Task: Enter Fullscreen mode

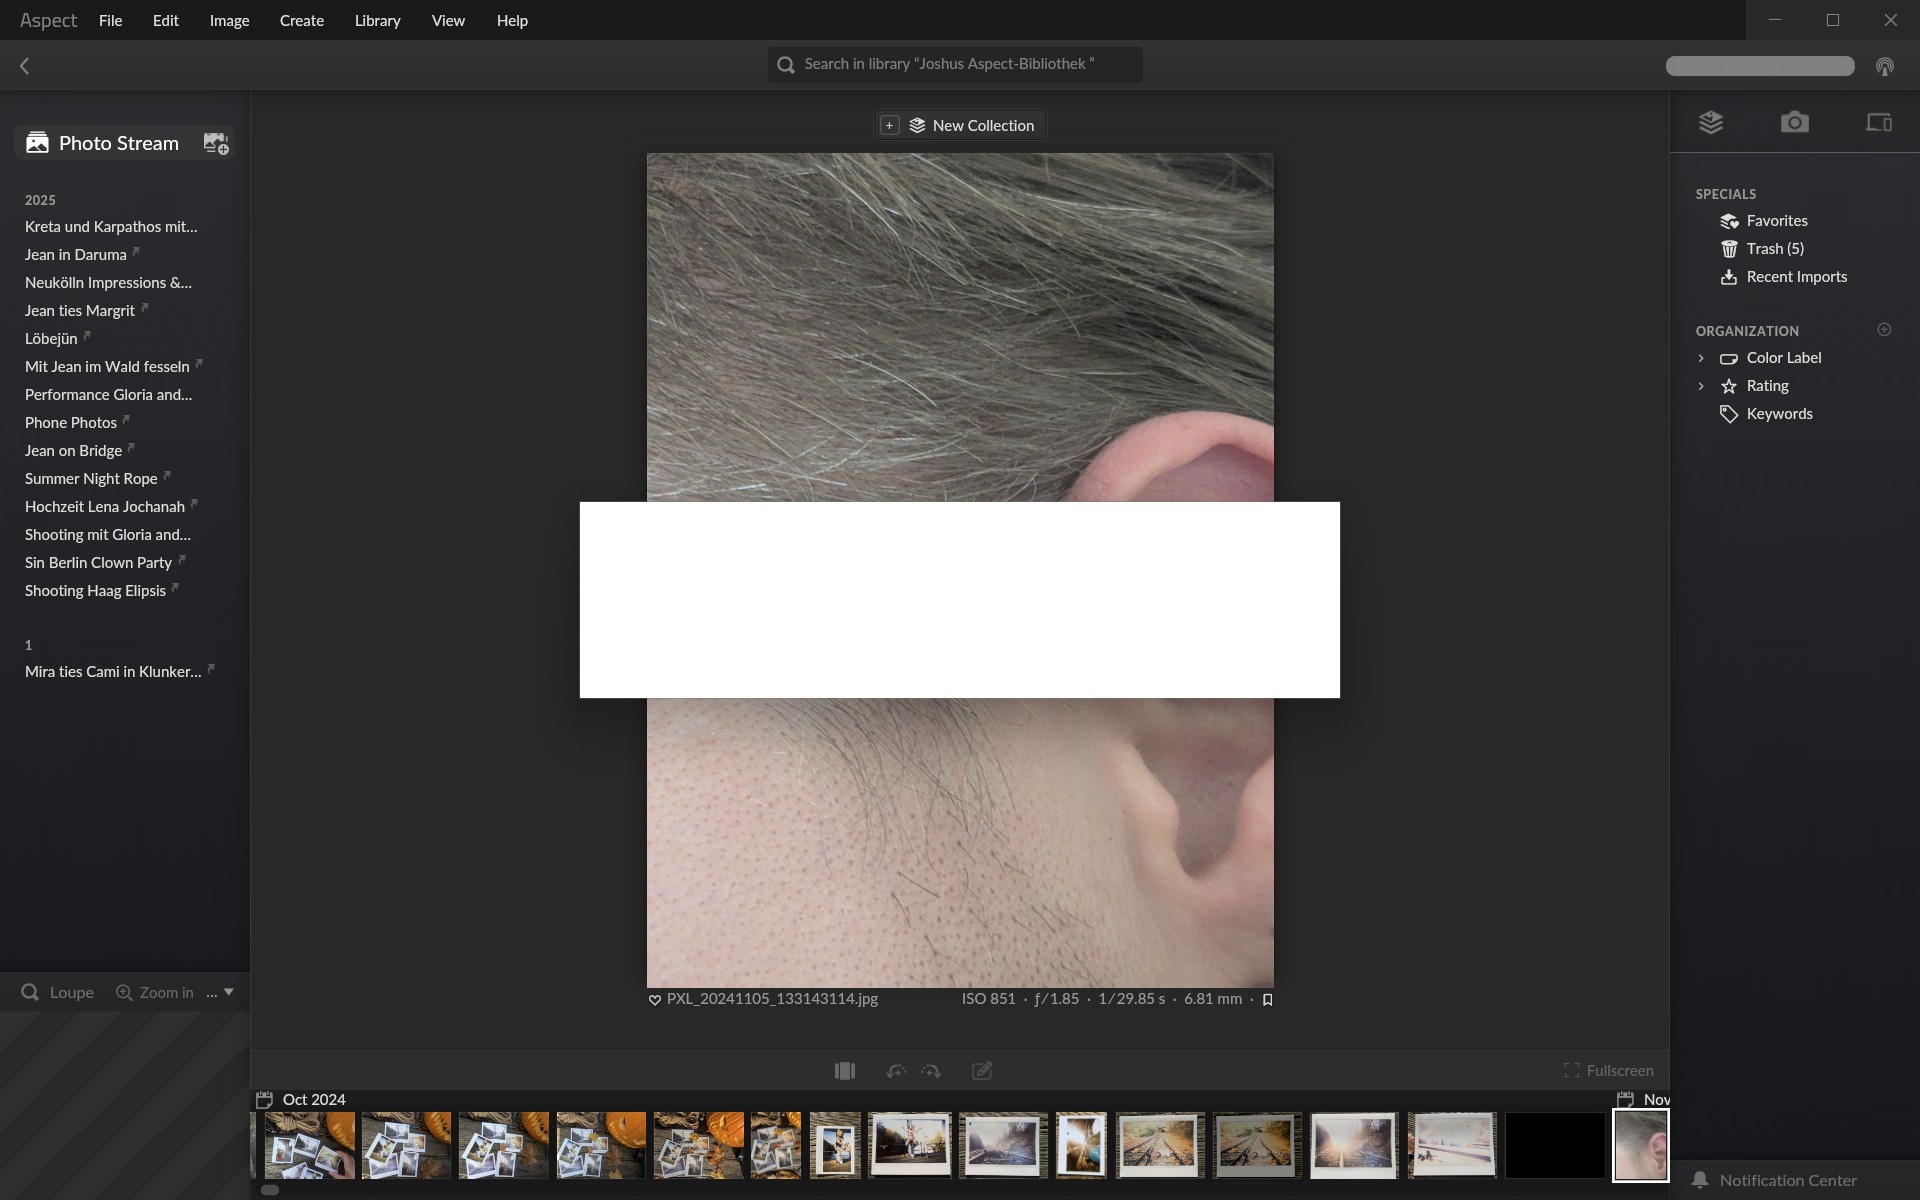Action: 1608,1070
